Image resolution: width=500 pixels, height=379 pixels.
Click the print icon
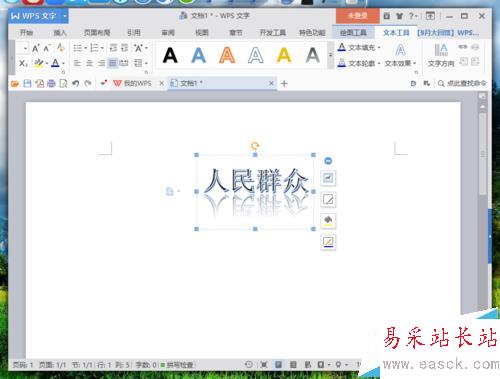point(51,83)
